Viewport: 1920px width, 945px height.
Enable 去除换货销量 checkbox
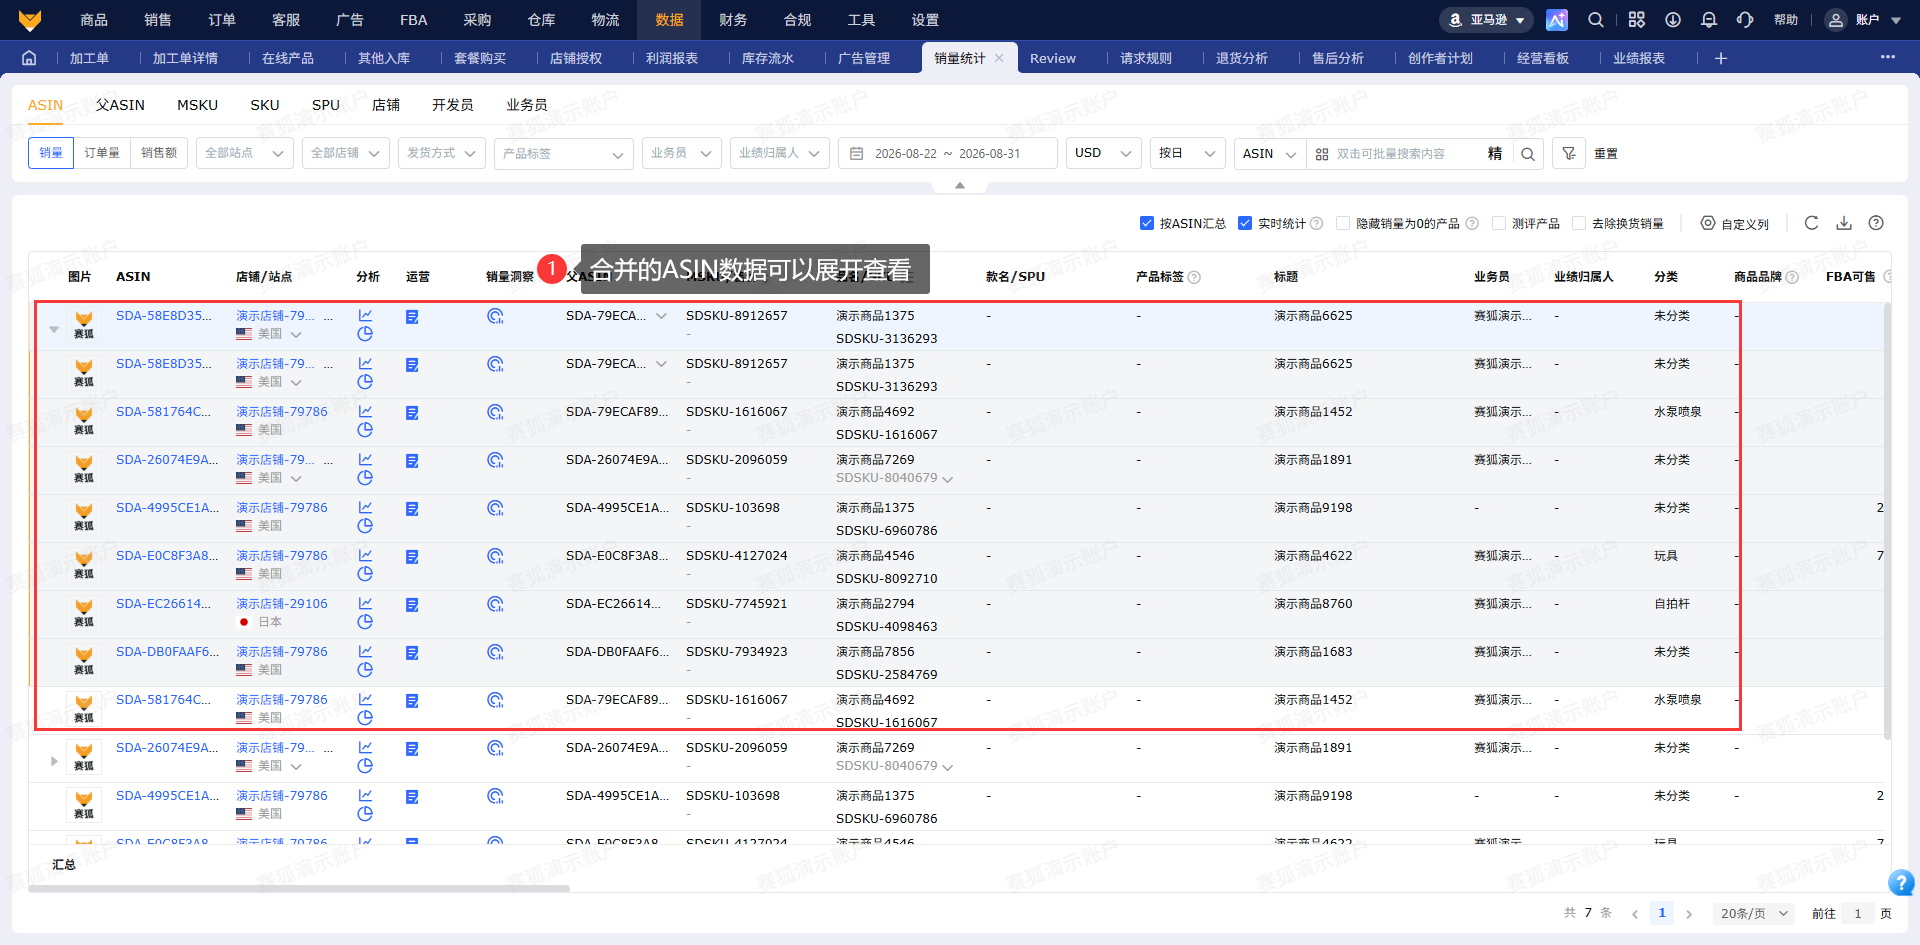(x=1579, y=223)
